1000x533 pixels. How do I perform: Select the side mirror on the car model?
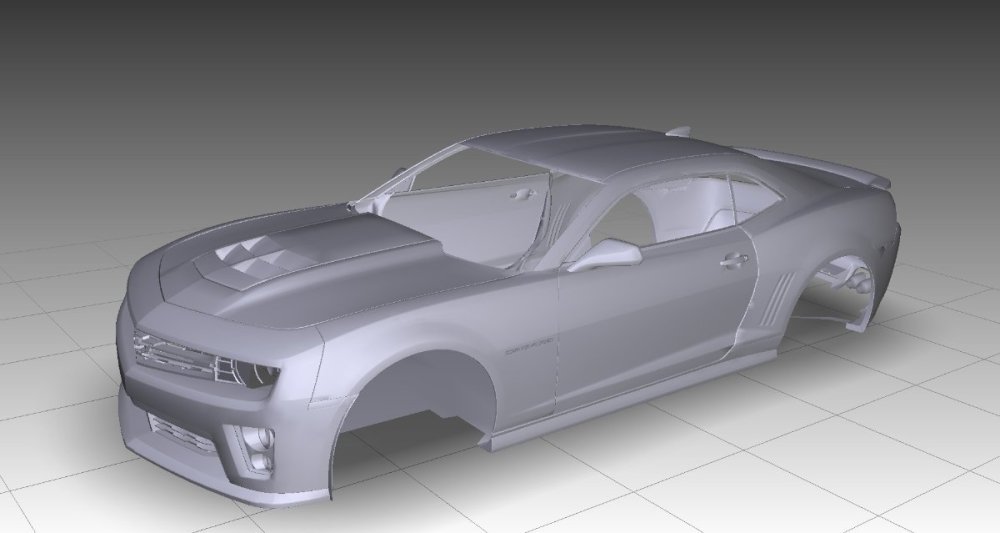(x=605, y=254)
